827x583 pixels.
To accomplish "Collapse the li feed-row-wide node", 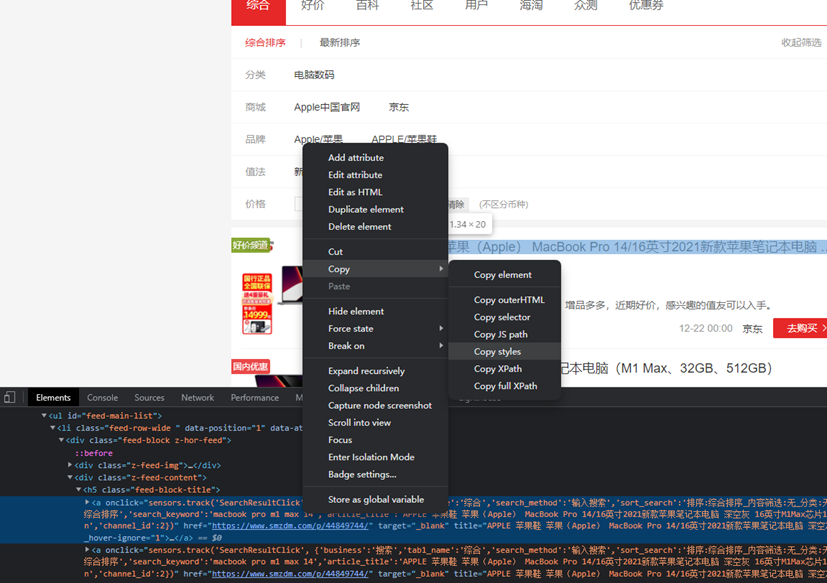I will (53, 428).
